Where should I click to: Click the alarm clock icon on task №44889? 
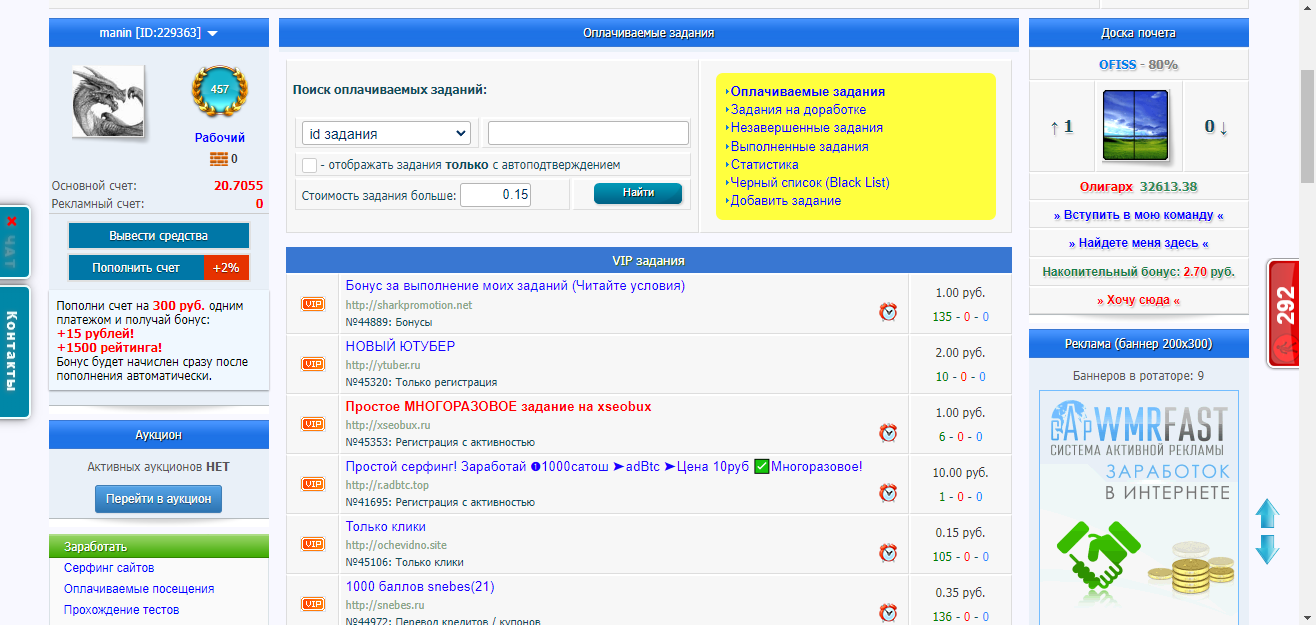888,312
